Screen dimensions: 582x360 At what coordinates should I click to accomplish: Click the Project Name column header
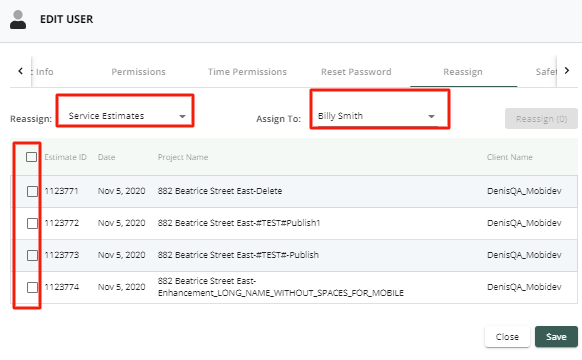tap(183, 157)
